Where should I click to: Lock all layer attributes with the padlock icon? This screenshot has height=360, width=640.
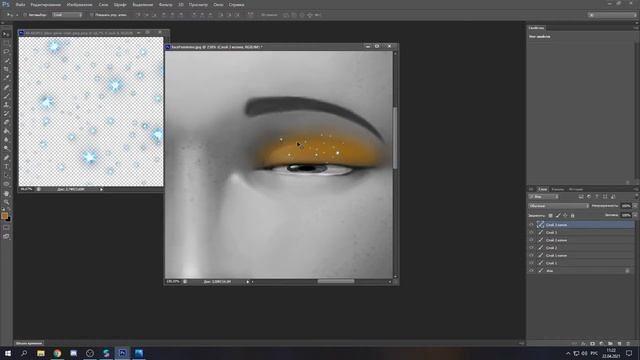(572, 215)
